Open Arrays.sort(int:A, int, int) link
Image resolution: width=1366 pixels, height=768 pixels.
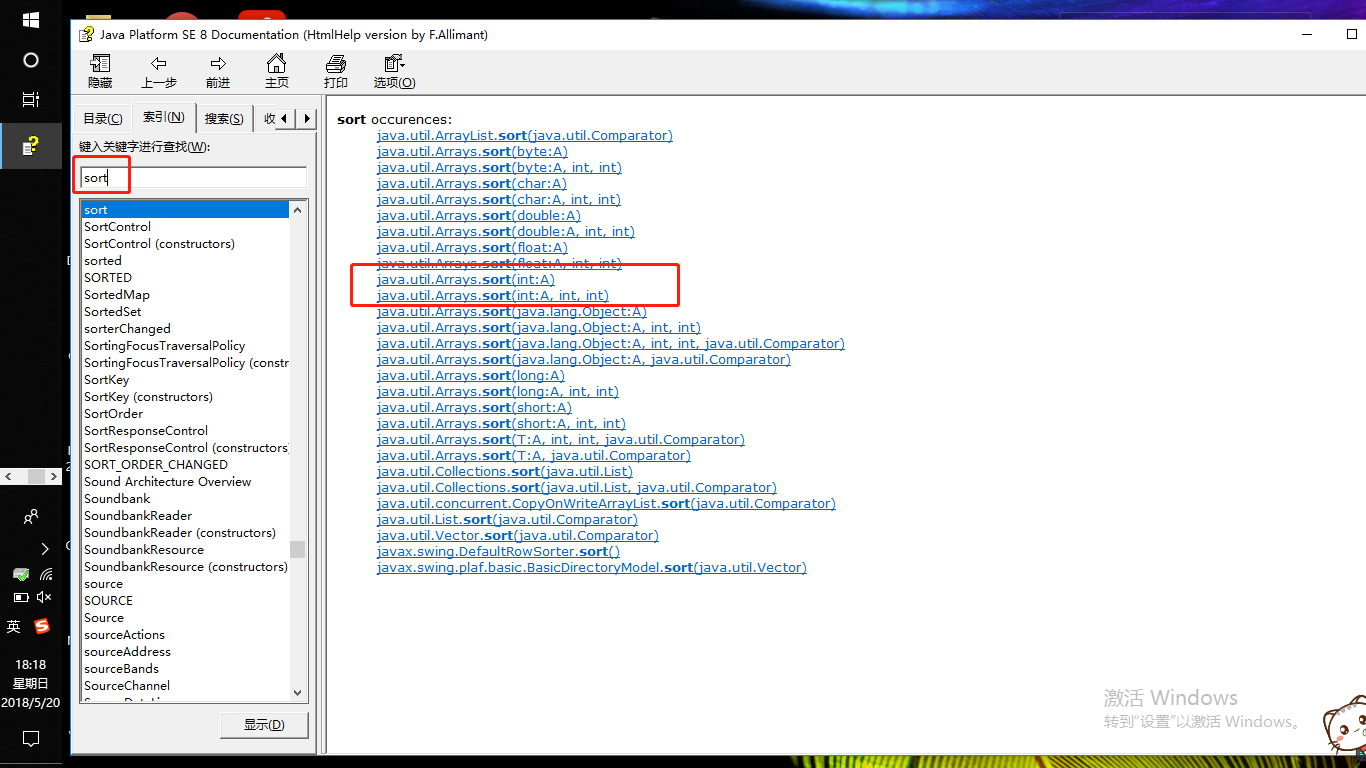click(x=493, y=296)
